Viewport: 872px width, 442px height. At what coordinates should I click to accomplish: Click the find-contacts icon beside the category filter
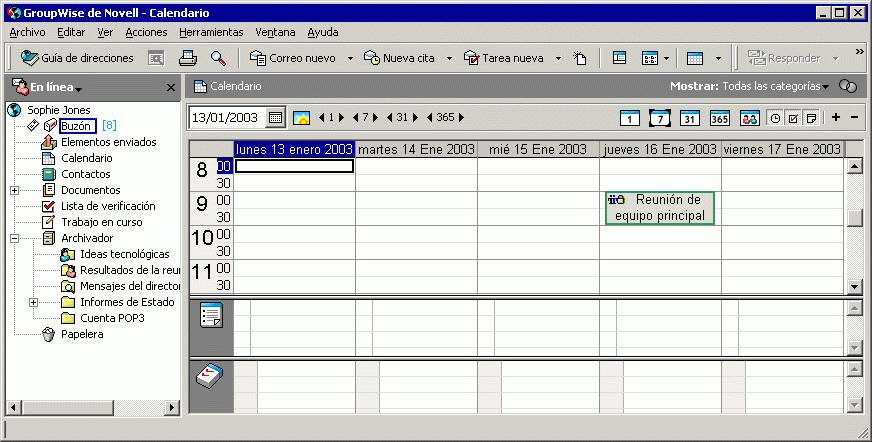pos(848,86)
